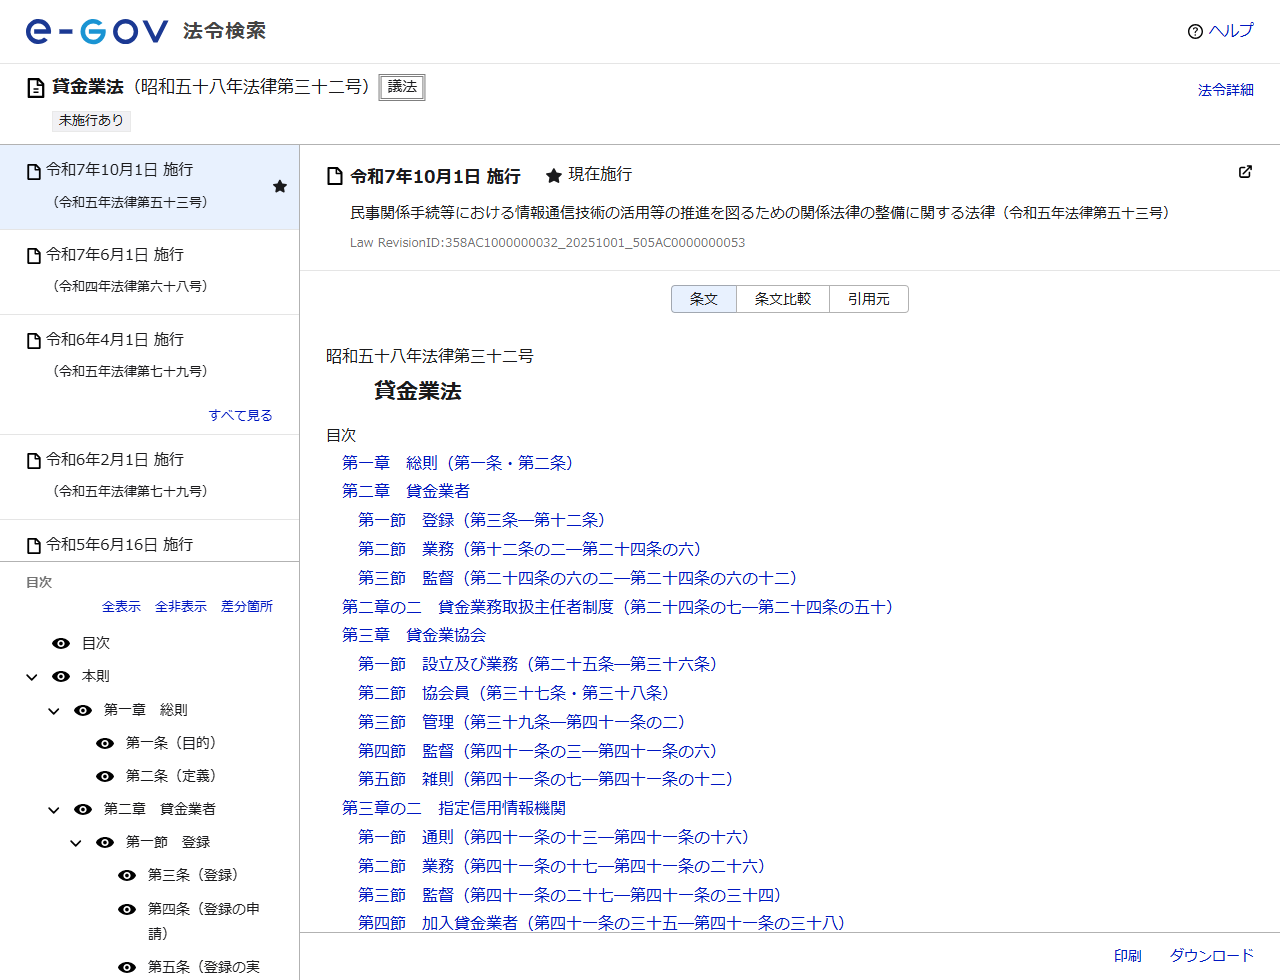Click 全表示 in table of contents

[121, 606]
